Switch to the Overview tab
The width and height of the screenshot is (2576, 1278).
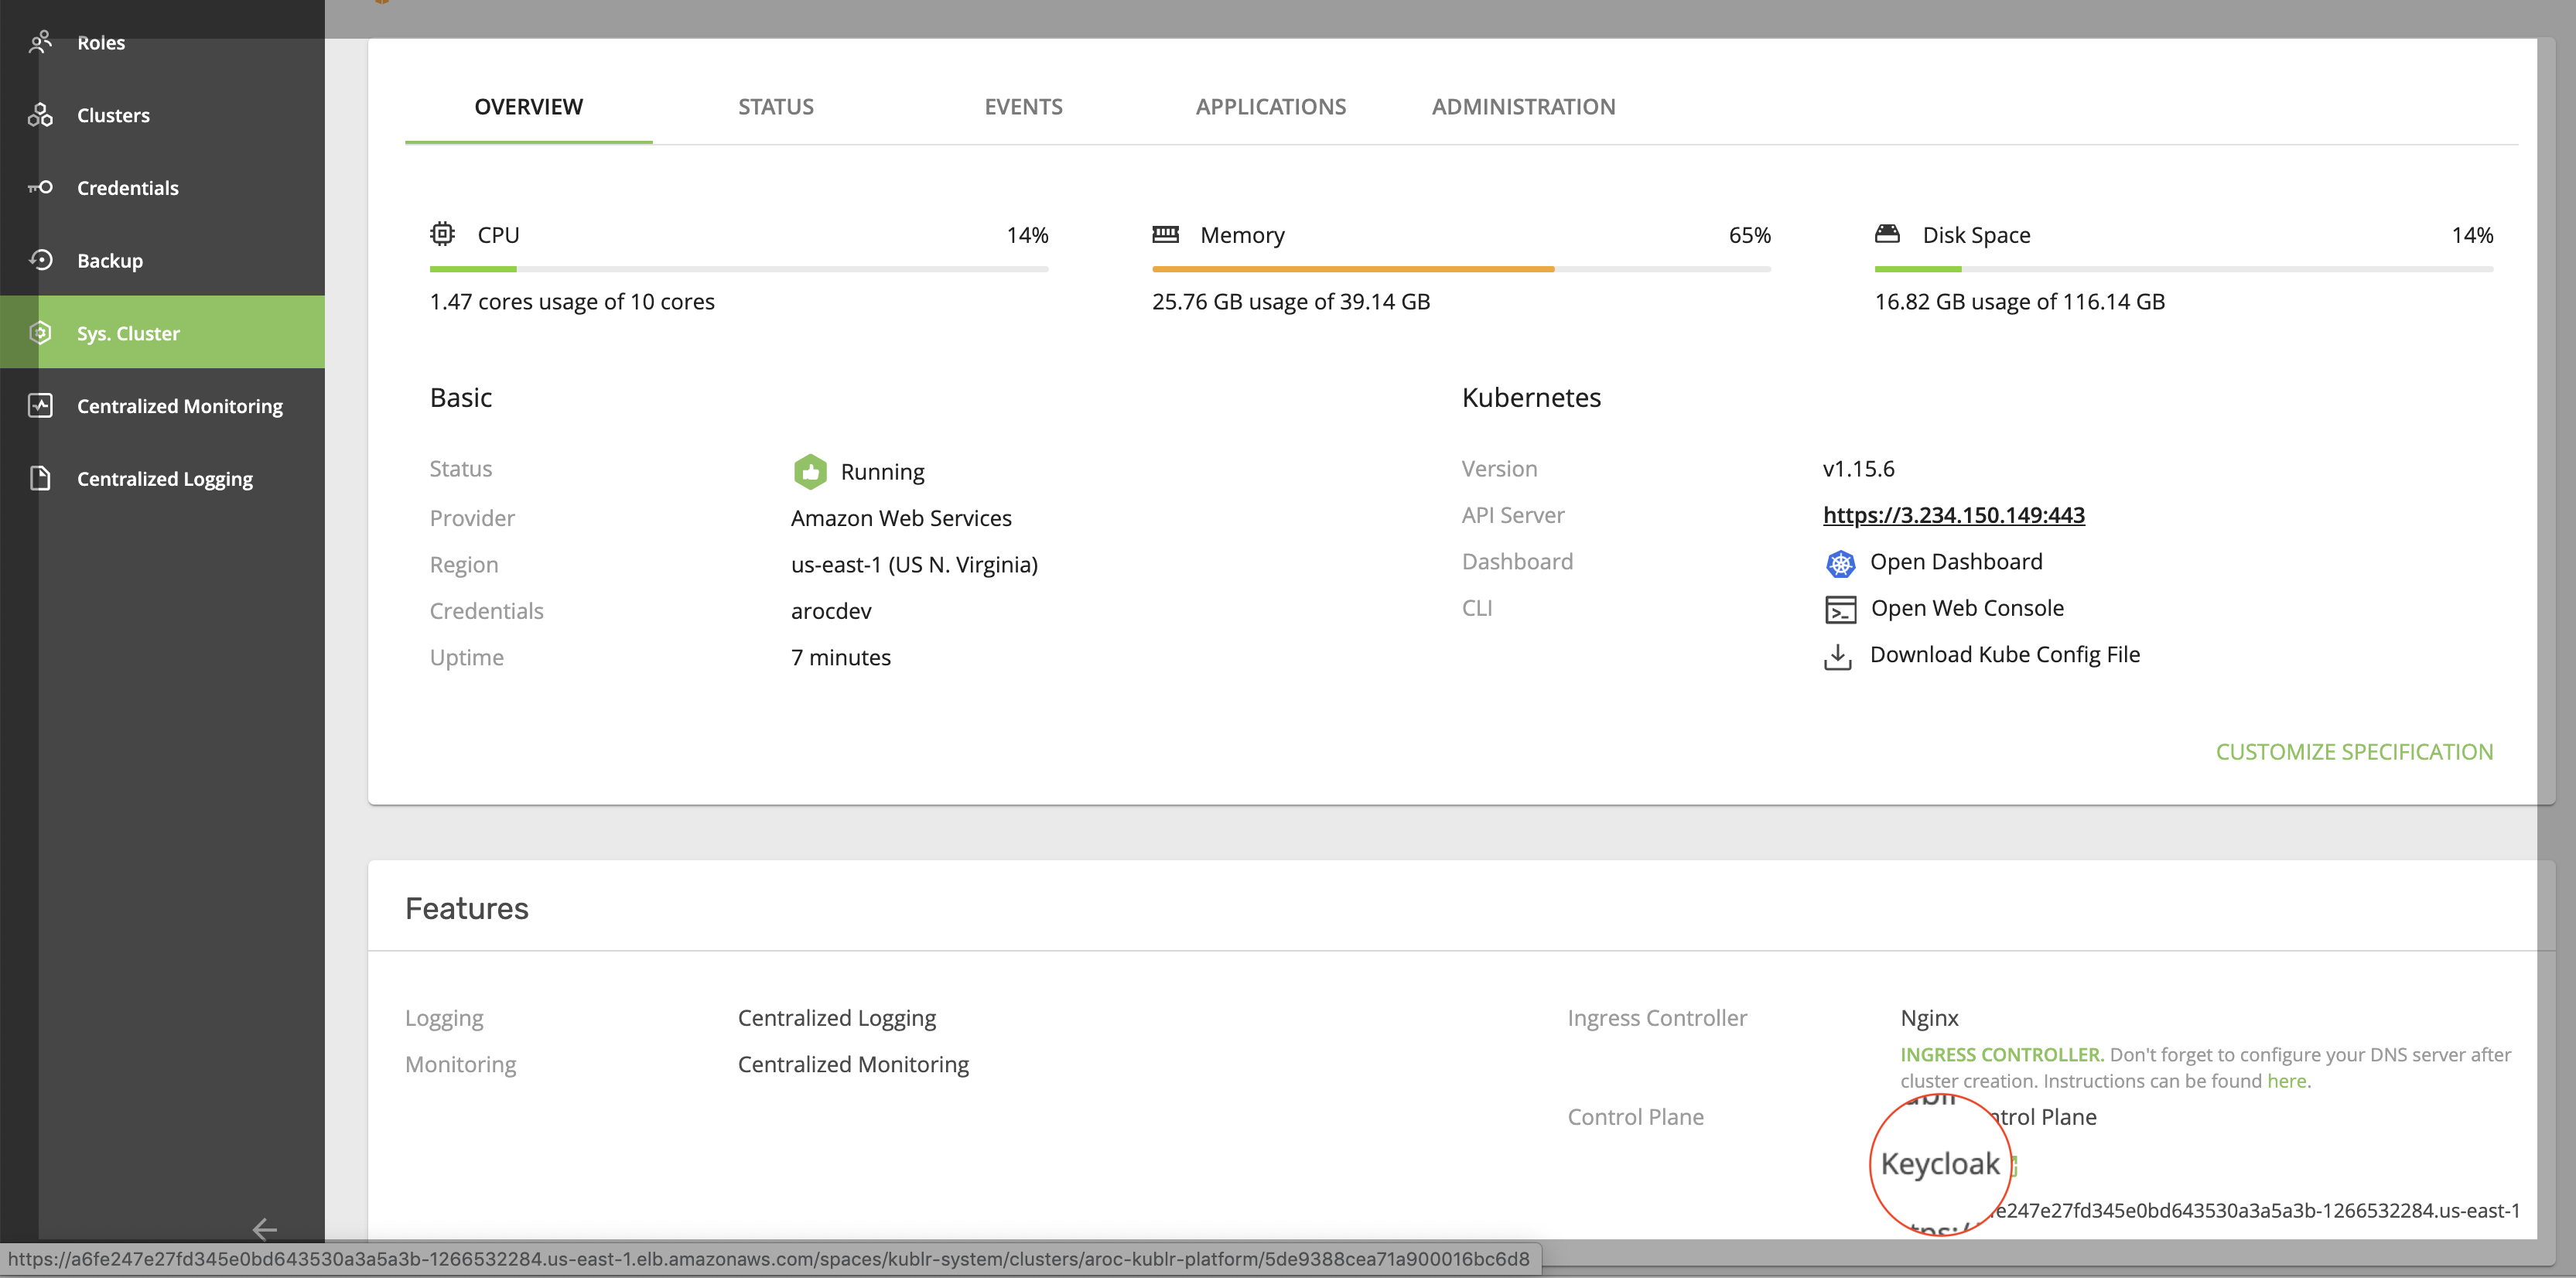pos(528,107)
